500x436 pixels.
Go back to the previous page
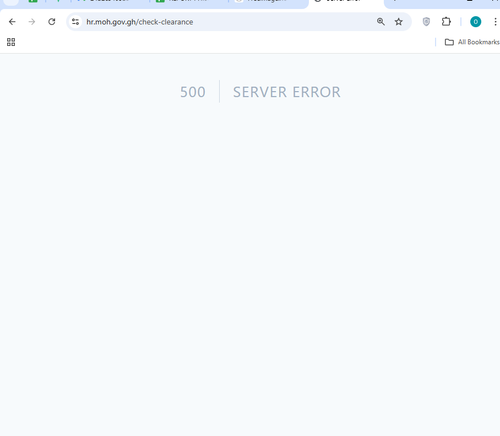12,22
